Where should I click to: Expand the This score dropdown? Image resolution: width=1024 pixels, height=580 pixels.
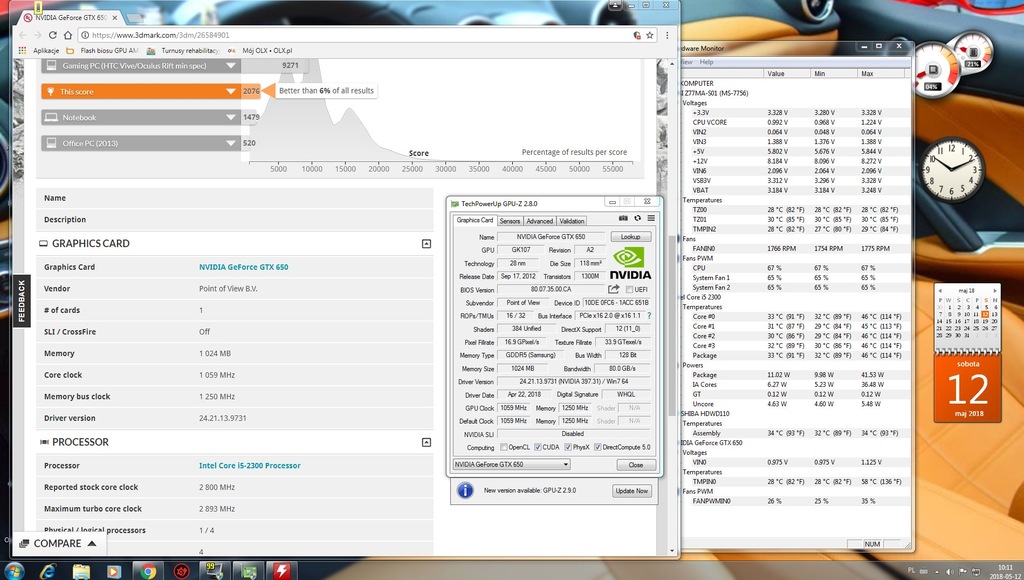[231, 91]
